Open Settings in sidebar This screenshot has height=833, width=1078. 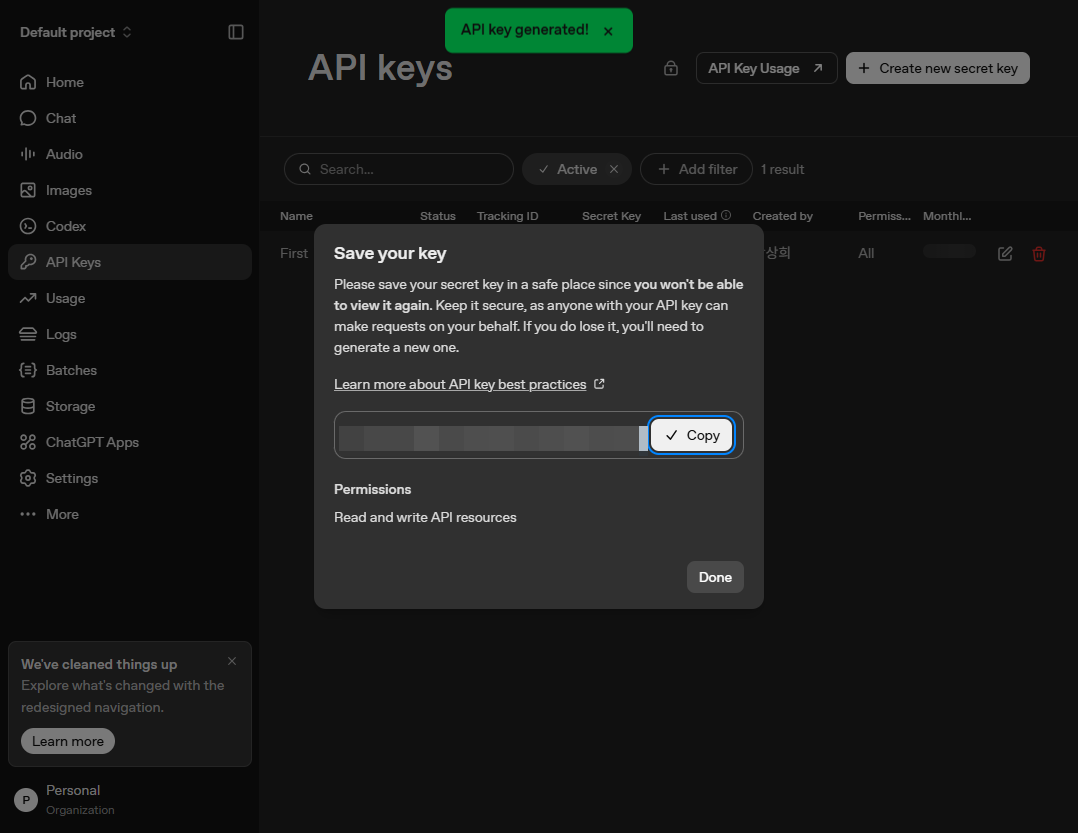pyautogui.click(x=129, y=478)
